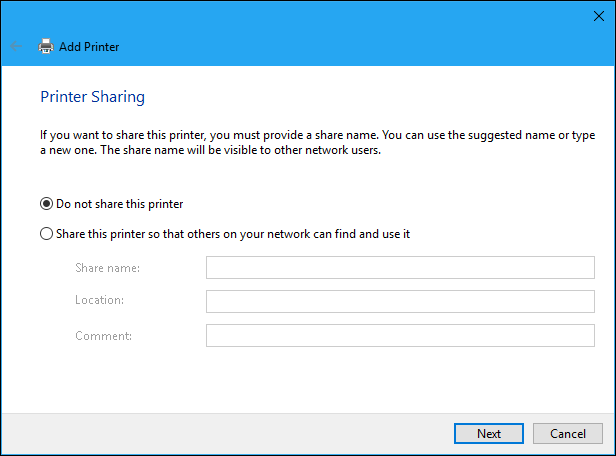Click the share name instructions paragraph

300,142
